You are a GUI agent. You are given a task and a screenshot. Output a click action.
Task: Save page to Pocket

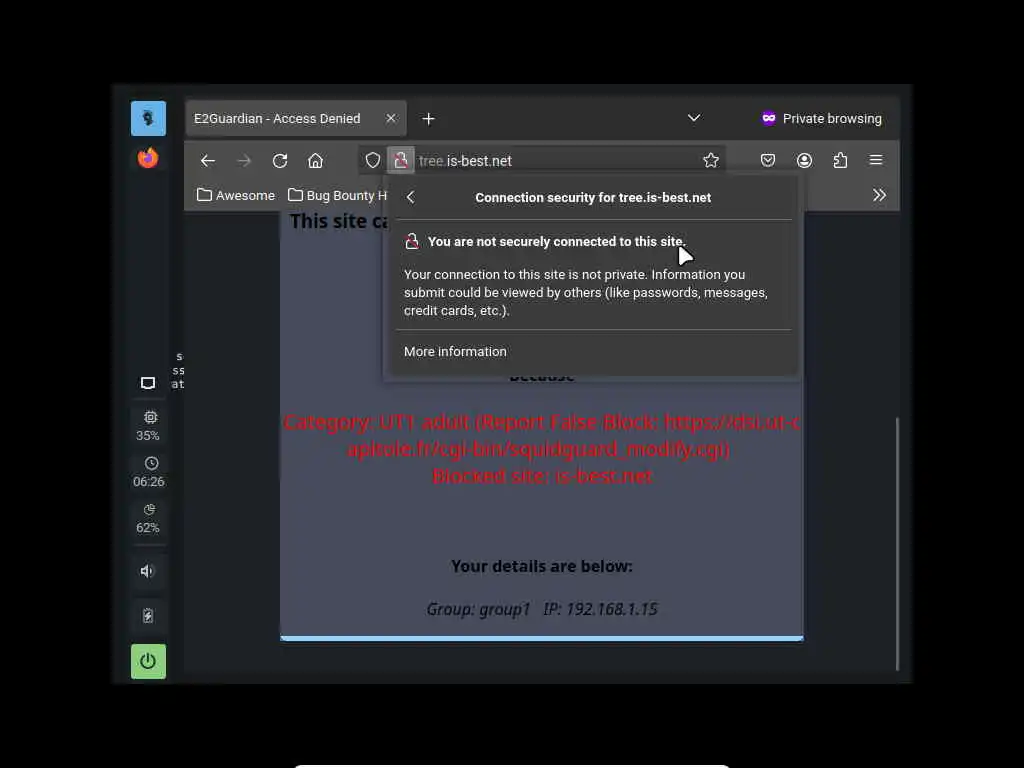pos(767,161)
